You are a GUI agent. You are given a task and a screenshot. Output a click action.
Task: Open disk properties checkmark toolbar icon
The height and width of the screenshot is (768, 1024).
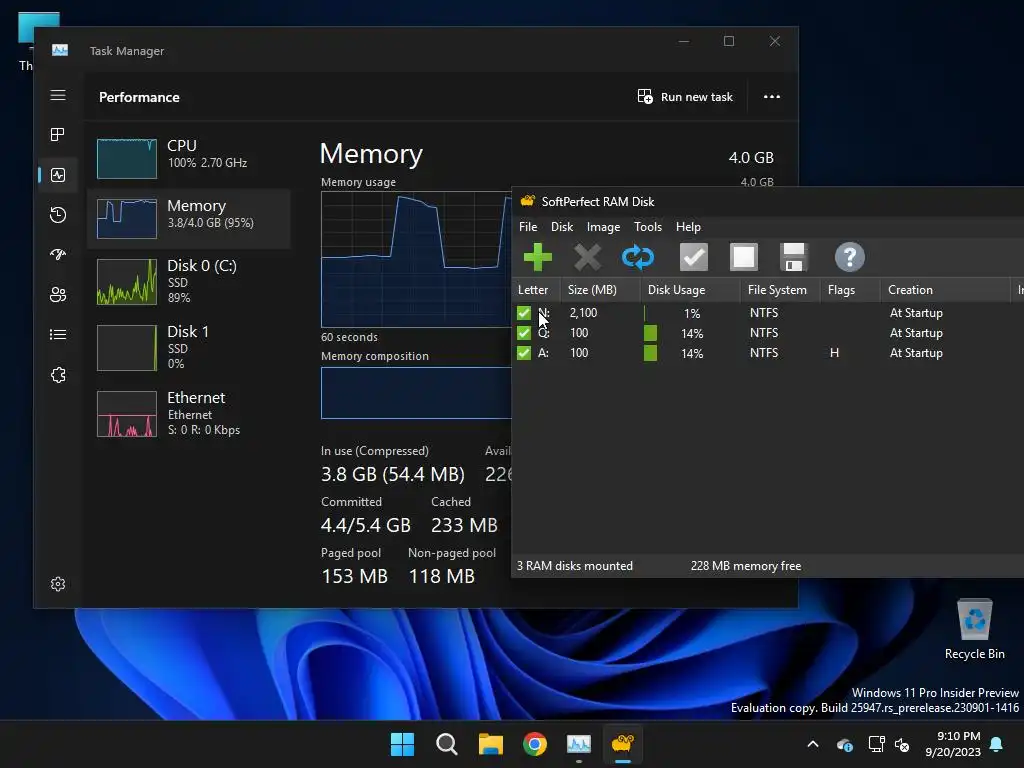(694, 257)
